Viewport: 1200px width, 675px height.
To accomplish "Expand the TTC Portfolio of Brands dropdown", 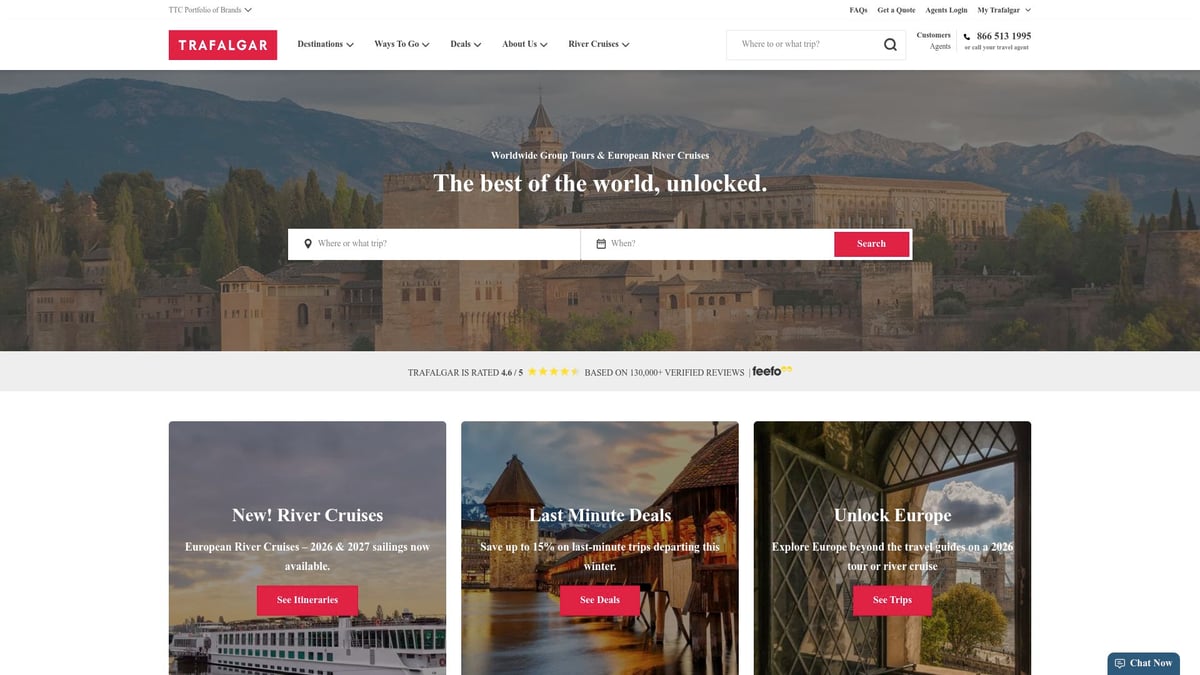I will pos(210,10).
